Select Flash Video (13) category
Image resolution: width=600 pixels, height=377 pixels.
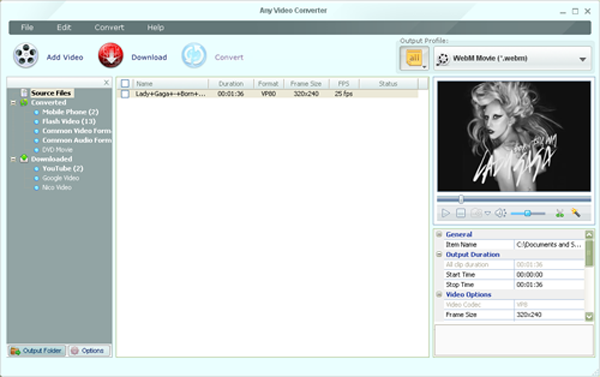coord(69,121)
